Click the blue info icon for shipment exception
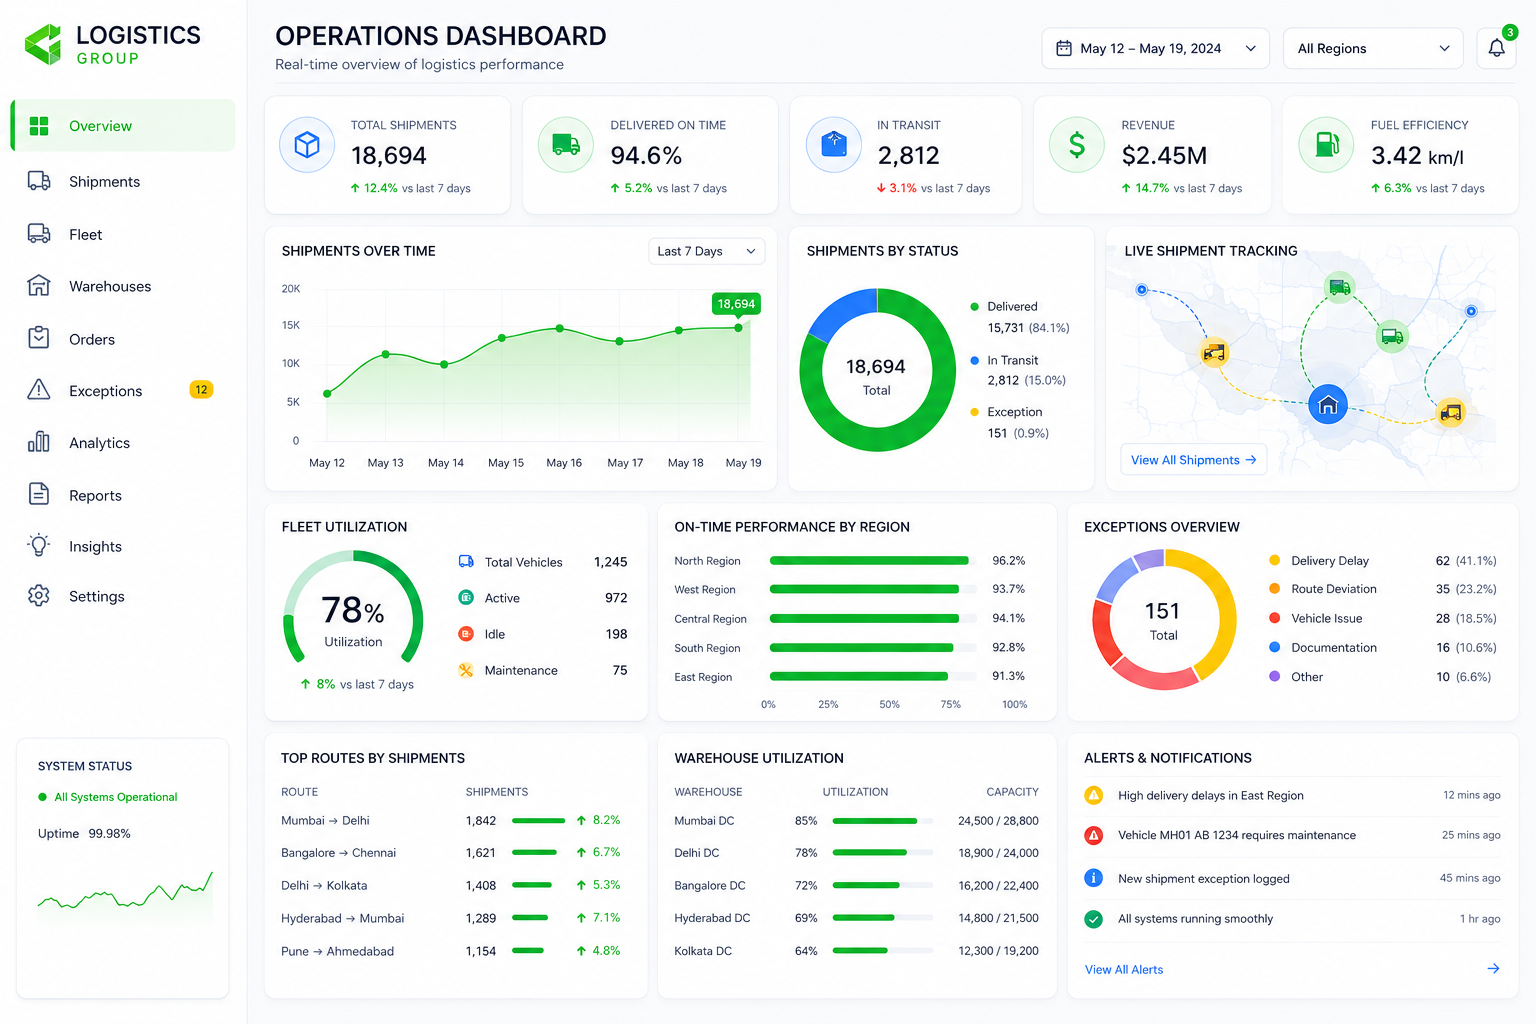This screenshot has width=1536, height=1024. coord(1094,878)
